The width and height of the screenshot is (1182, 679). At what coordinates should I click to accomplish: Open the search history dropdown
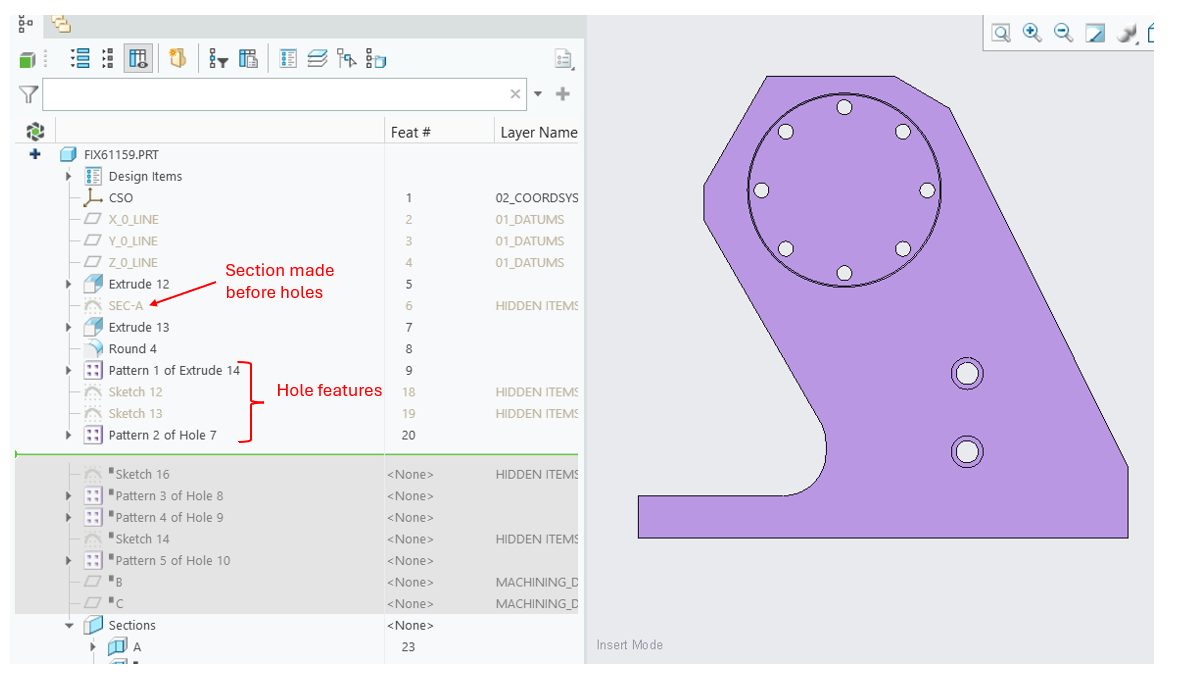point(538,94)
